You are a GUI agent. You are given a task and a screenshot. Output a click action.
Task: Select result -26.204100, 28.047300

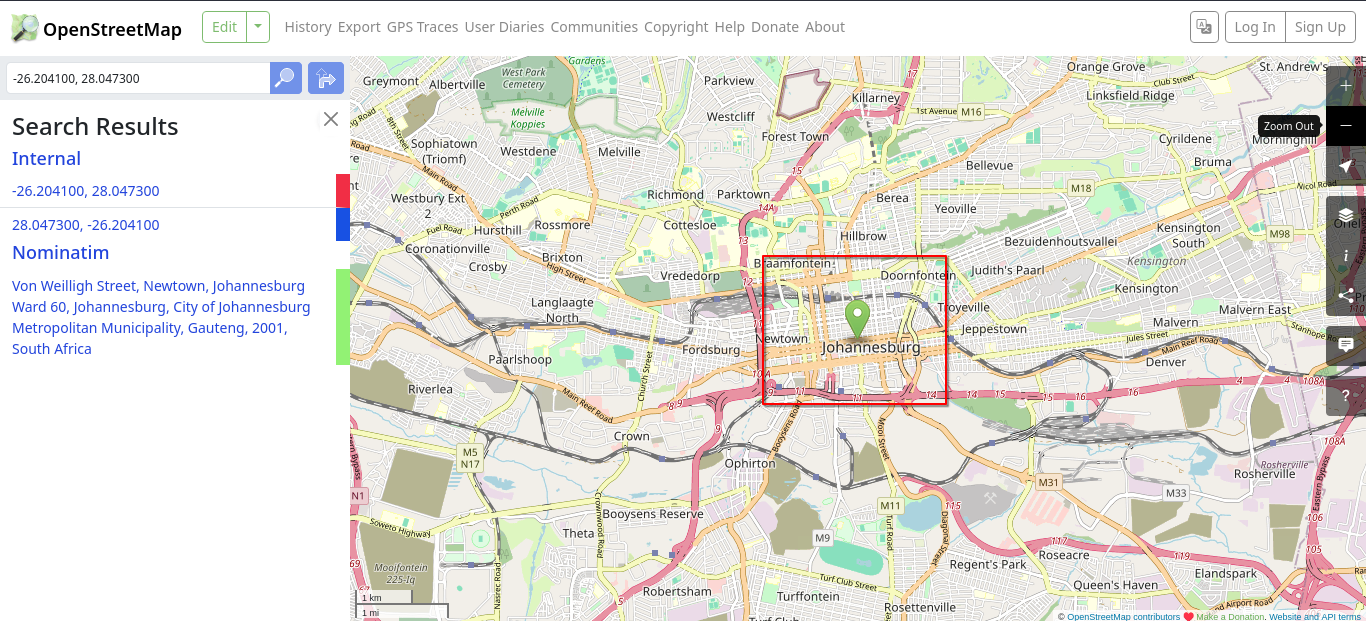[86, 191]
